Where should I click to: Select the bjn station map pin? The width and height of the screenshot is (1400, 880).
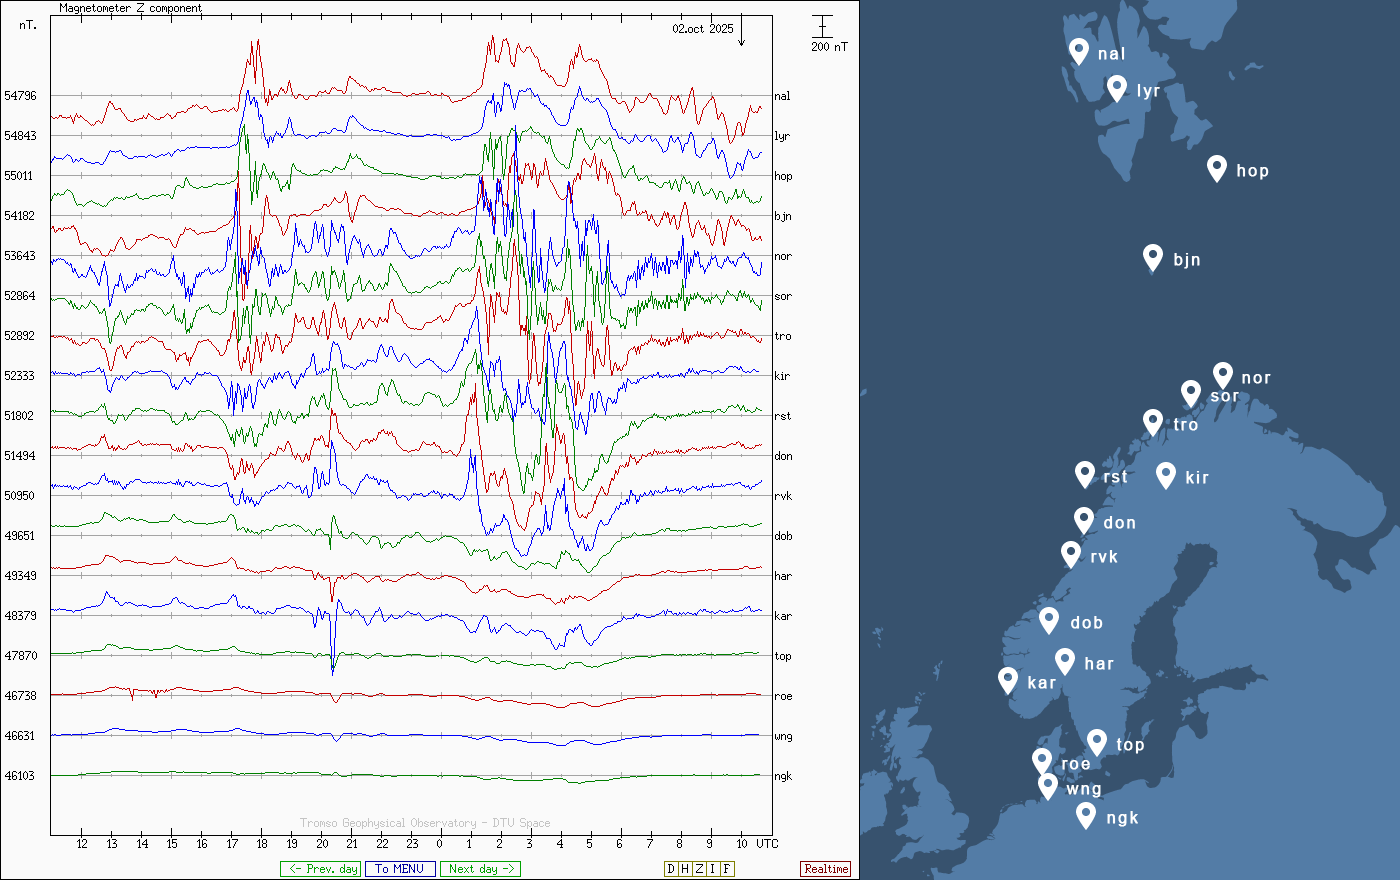[1153, 257]
